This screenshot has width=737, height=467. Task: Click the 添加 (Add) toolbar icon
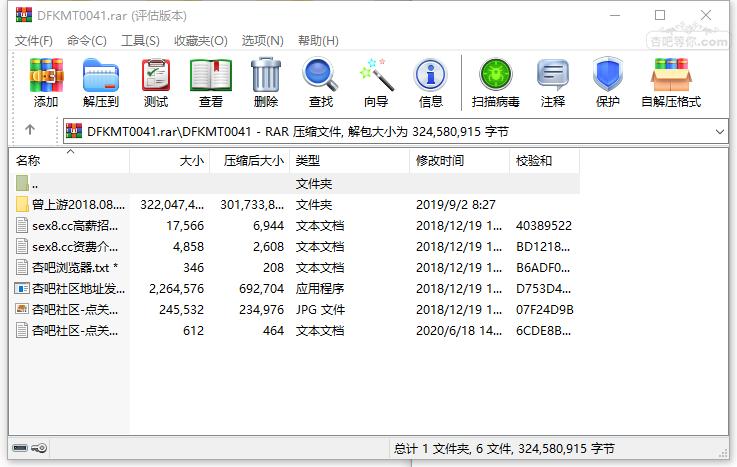point(46,83)
